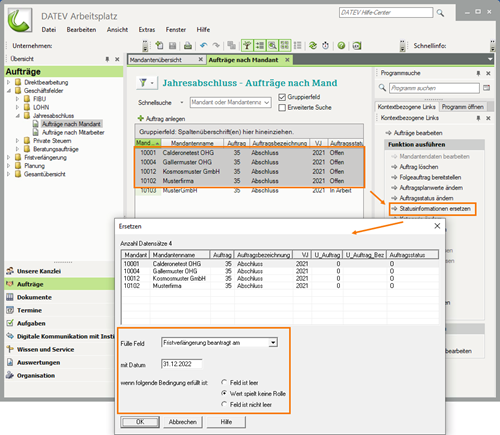Click OK in the Ersetzen dialog
This screenshot has width=500, height=435.
pyautogui.click(x=140, y=422)
